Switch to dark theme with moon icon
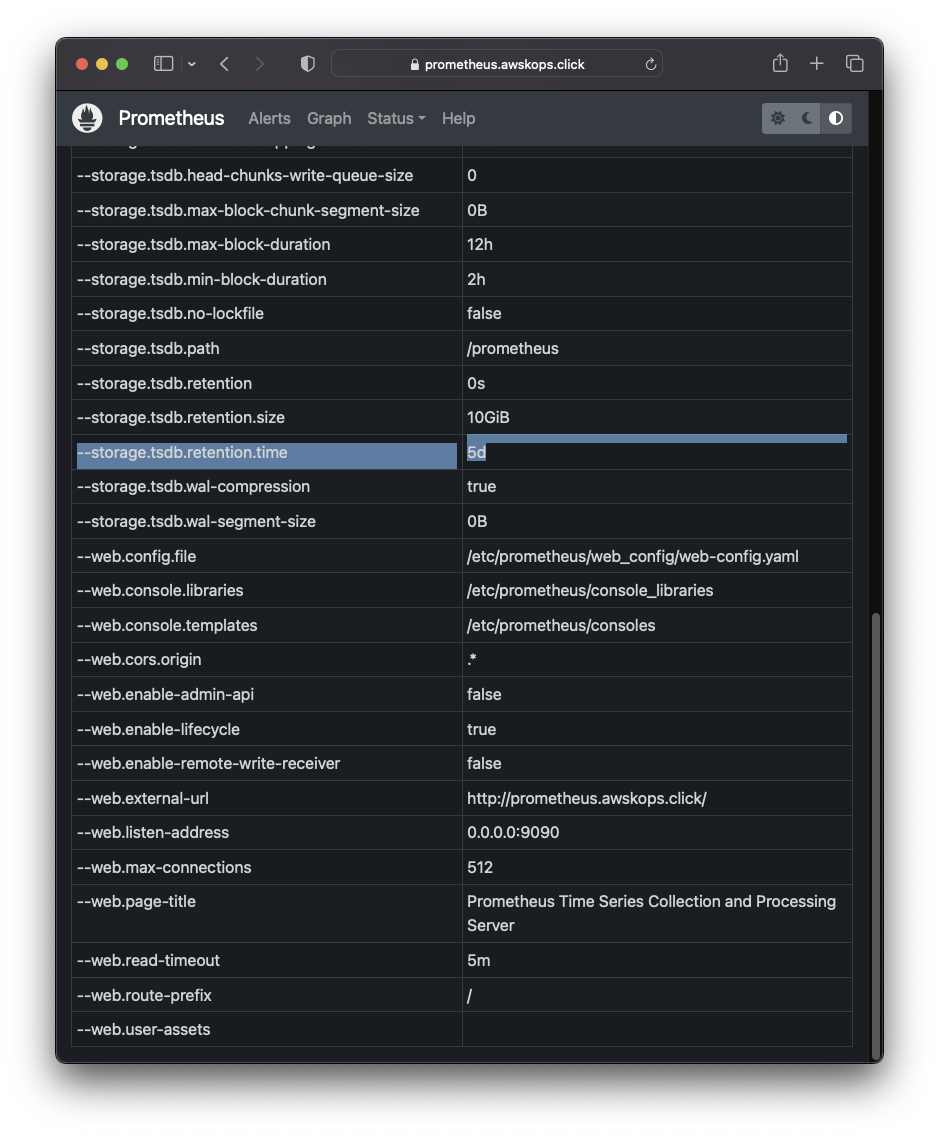 [x=807, y=118]
